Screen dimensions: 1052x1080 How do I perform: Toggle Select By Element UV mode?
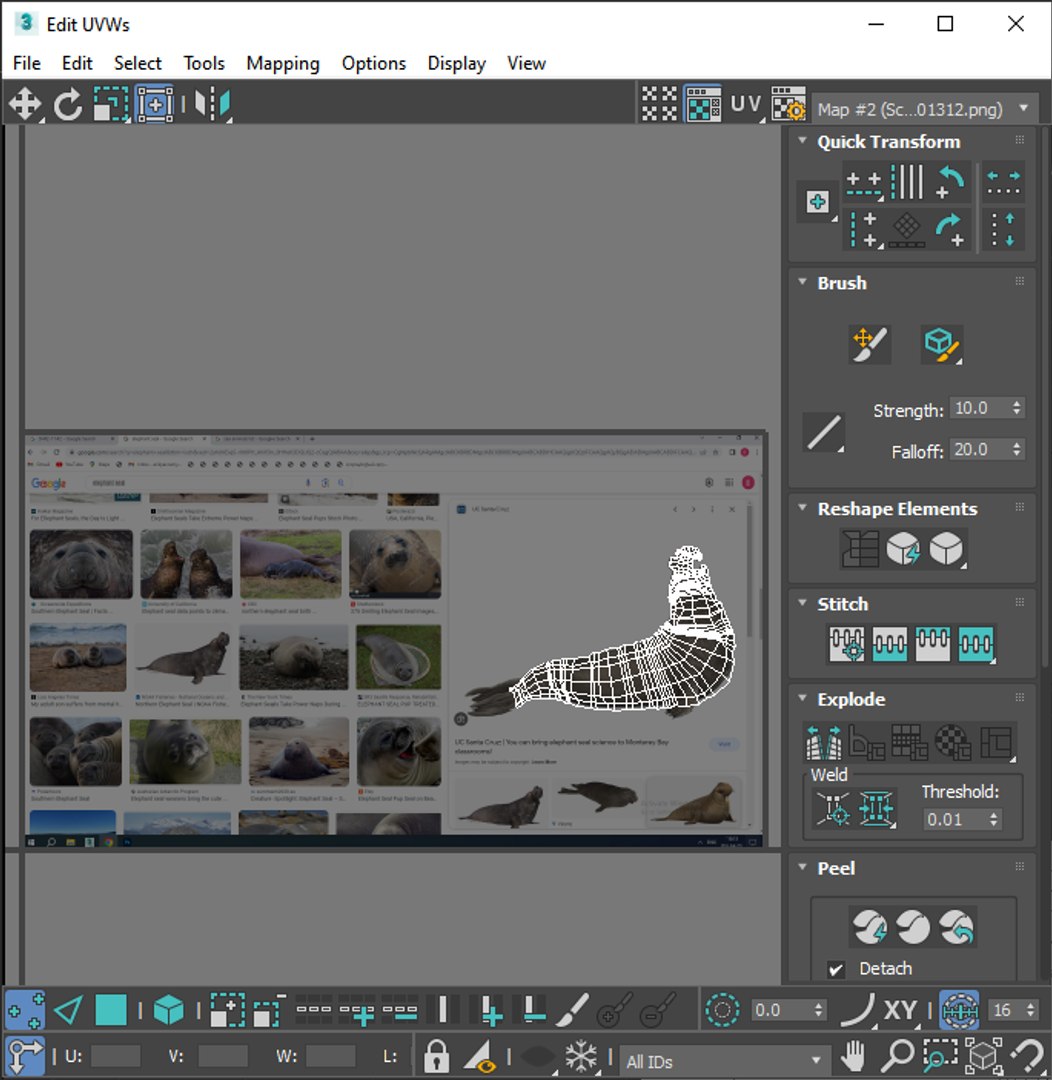pos(168,1010)
